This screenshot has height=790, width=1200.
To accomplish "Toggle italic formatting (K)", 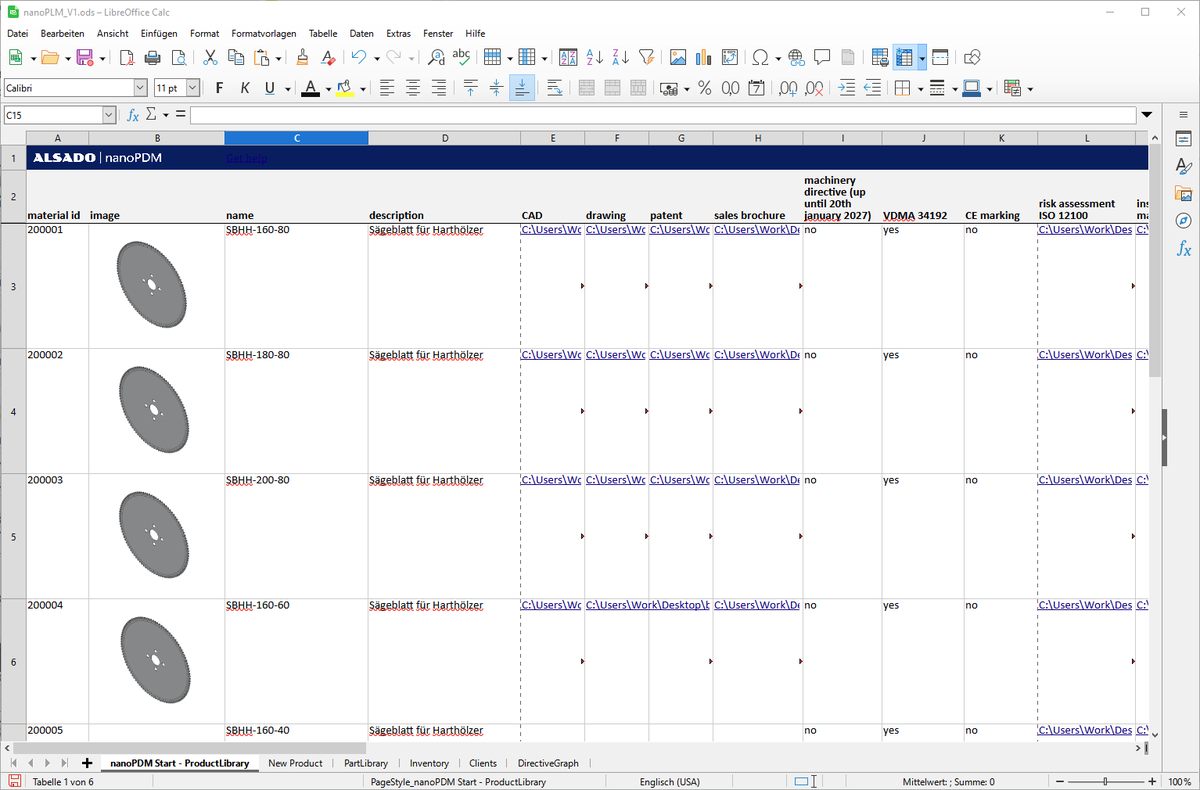I will pyautogui.click(x=245, y=88).
